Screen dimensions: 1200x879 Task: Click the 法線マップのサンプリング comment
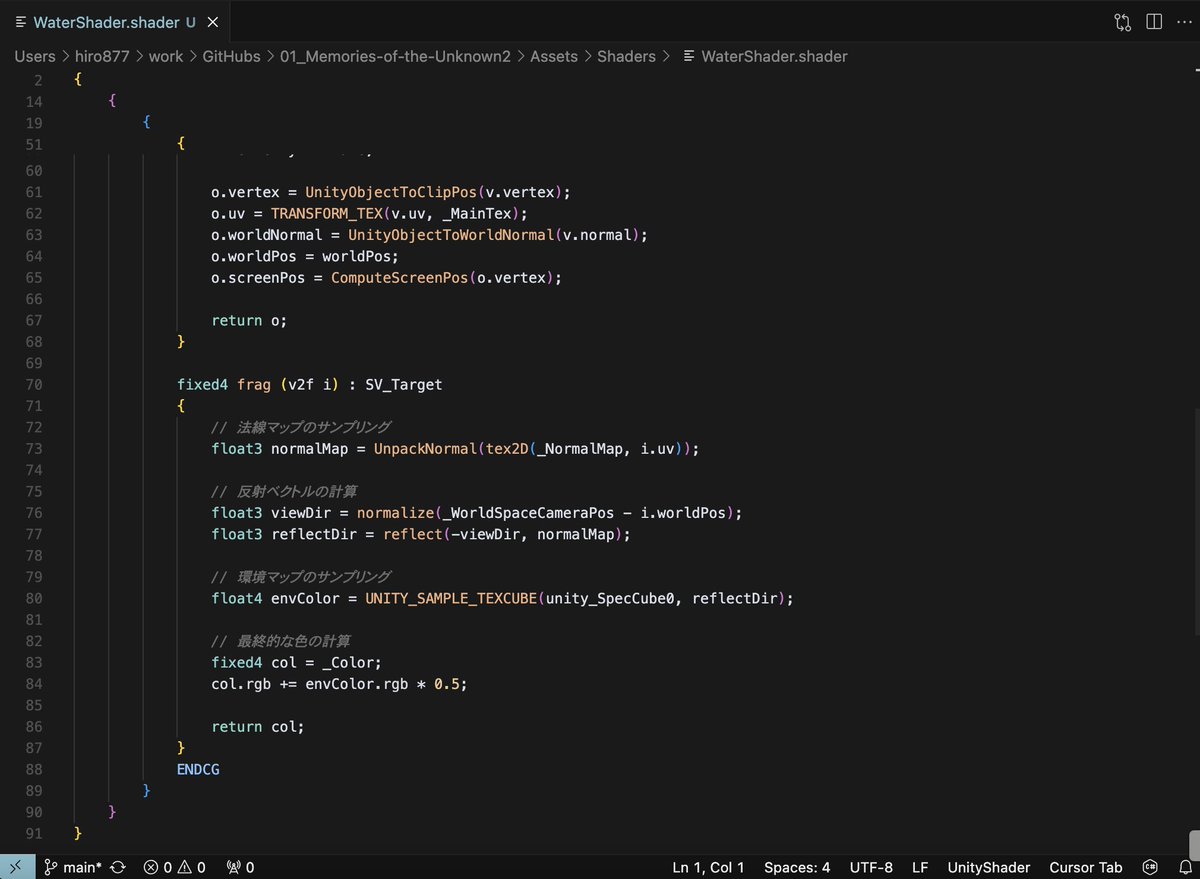pos(301,427)
